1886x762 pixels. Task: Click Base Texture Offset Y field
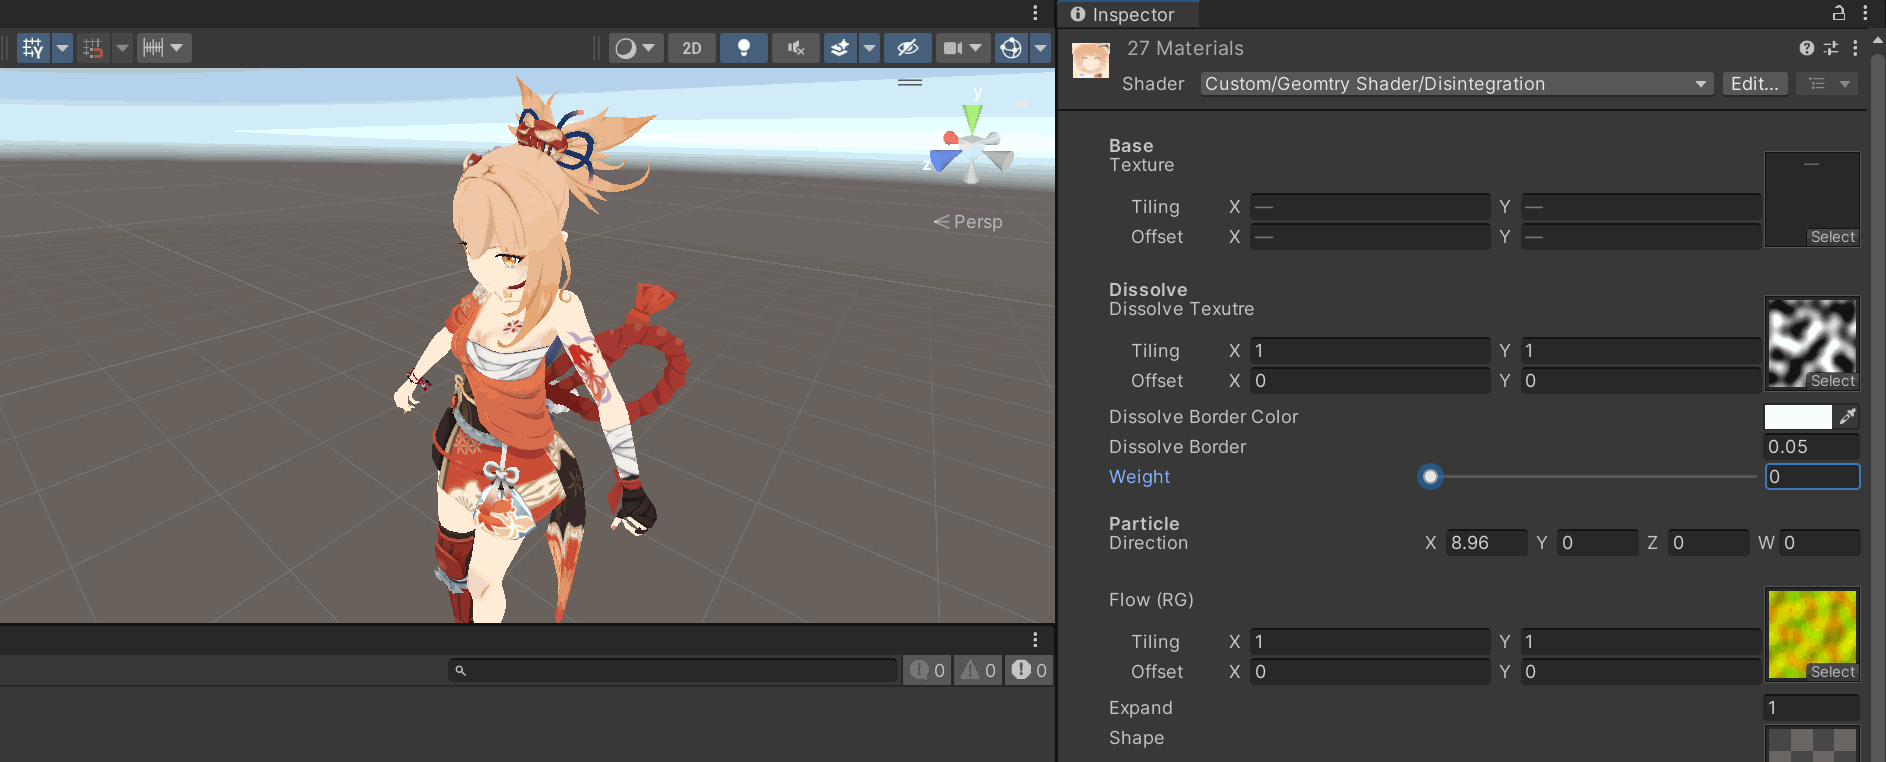tap(1641, 237)
